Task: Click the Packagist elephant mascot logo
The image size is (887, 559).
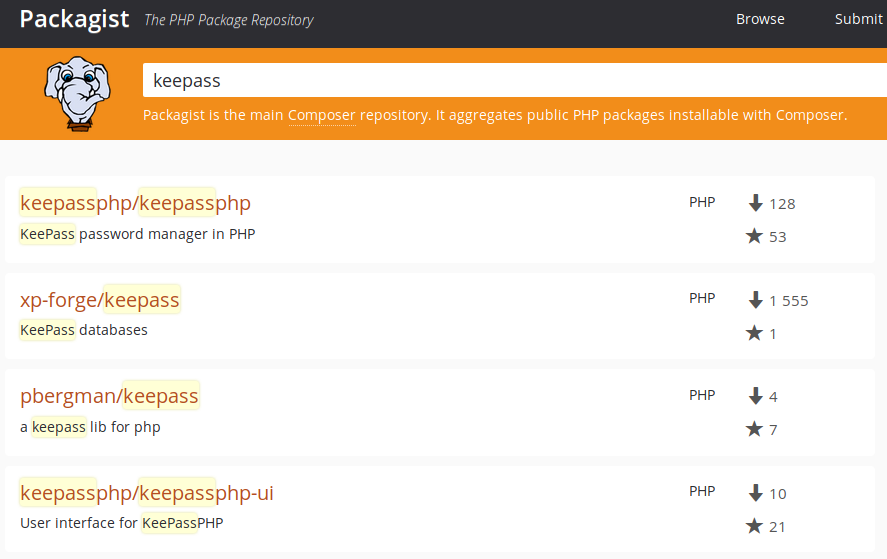Action: click(x=77, y=94)
